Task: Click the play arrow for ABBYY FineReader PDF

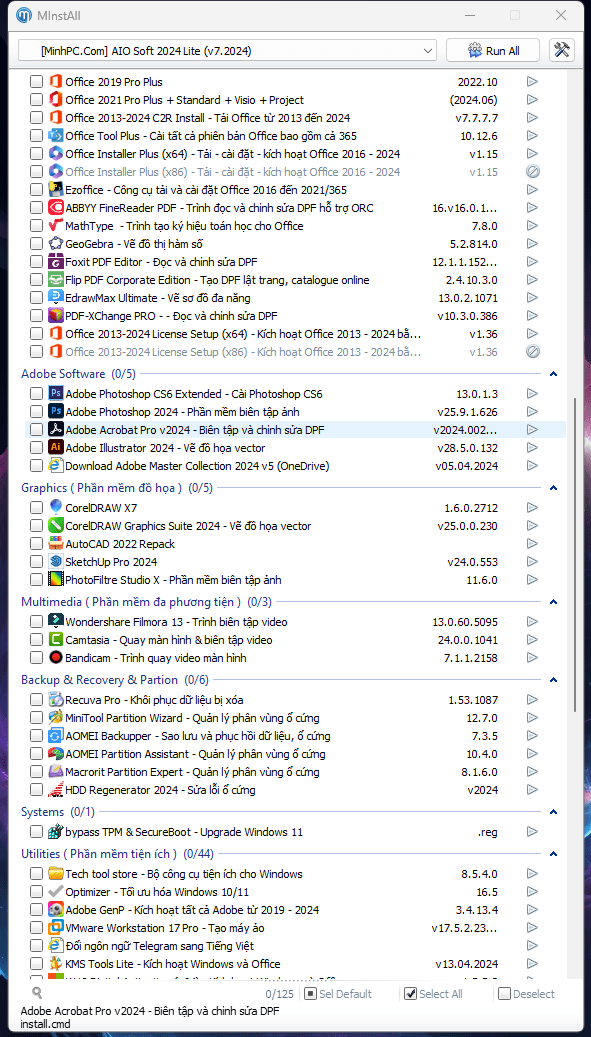Action: (x=532, y=208)
